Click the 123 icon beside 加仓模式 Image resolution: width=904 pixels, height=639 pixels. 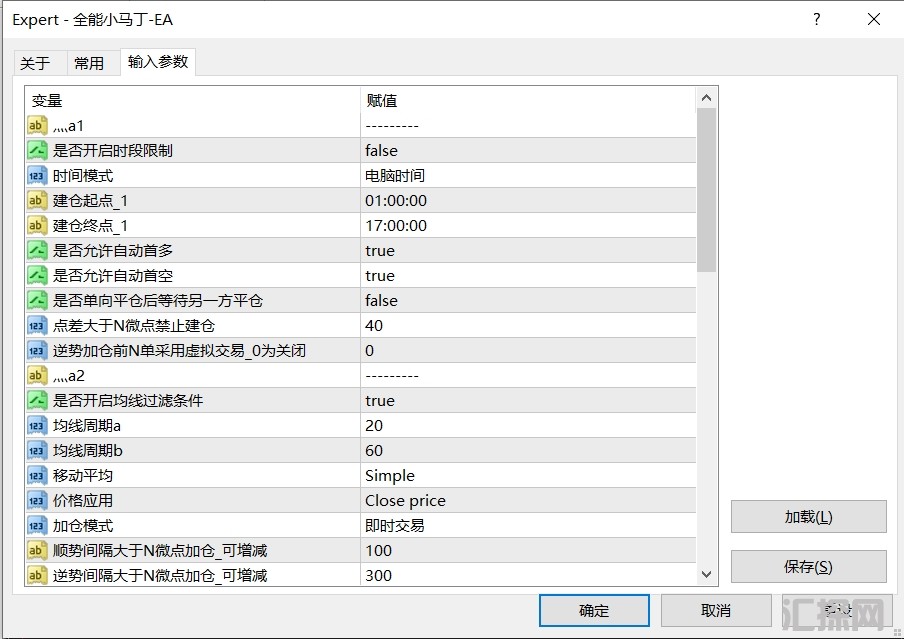pos(37,525)
